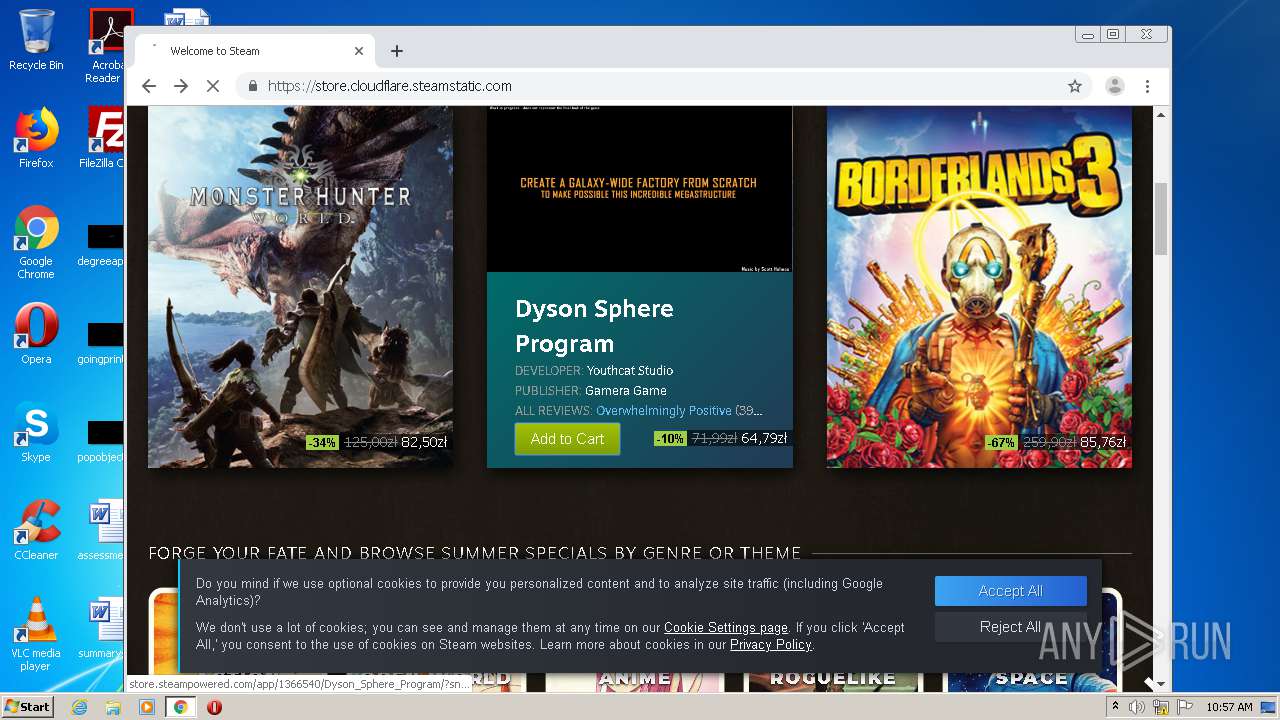The height and width of the screenshot is (720, 1280).
Task: Open the Chrome profile avatar icon
Action: tap(1114, 86)
